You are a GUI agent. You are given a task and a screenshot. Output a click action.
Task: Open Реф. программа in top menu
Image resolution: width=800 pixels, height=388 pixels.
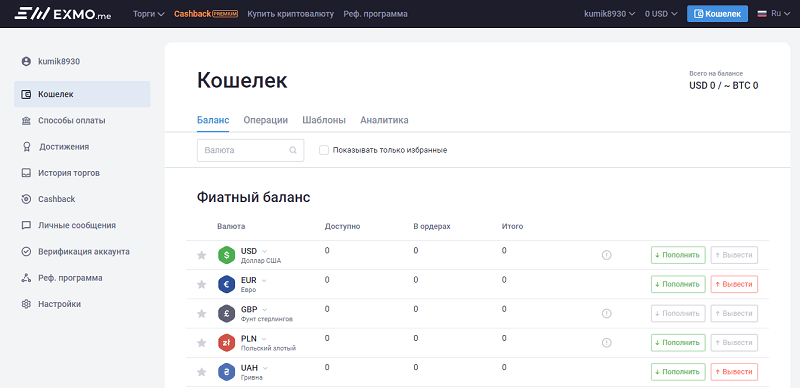coord(376,14)
